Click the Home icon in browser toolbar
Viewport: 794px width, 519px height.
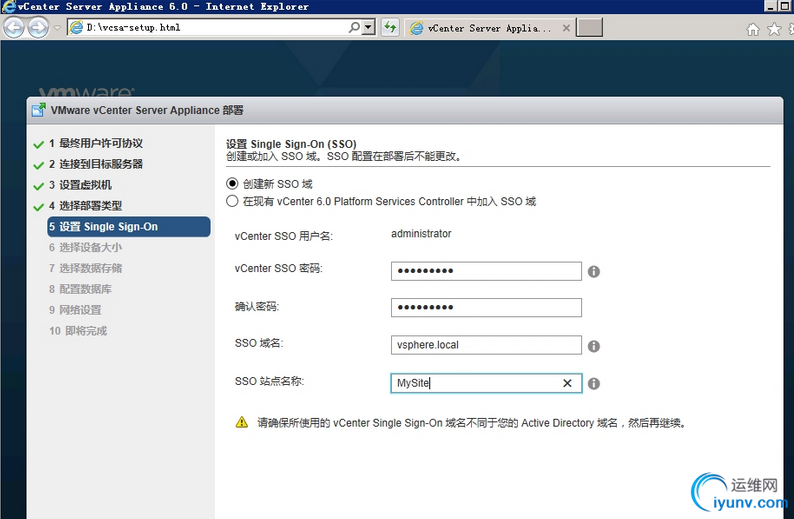point(753,29)
